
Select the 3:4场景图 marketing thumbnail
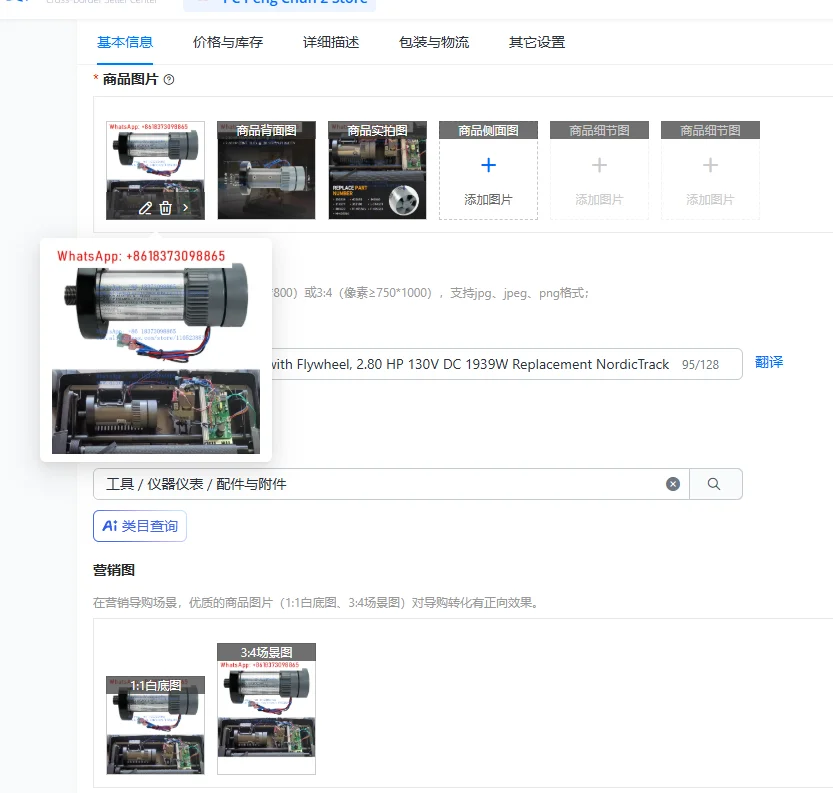pyautogui.click(x=266, y=709)
